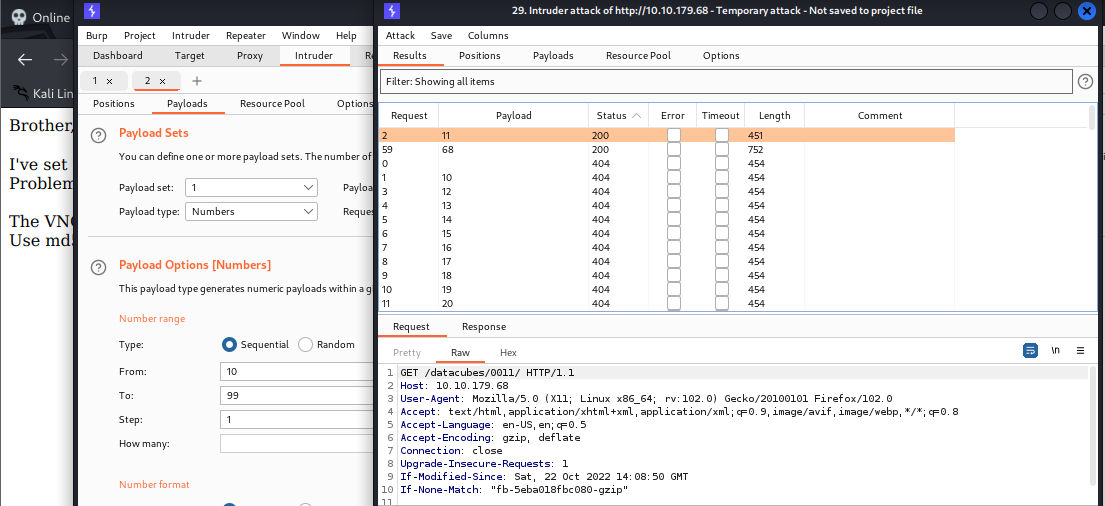
Task: Open the Repeater menu
Action: pyautogui.click(x=246, y=35)
